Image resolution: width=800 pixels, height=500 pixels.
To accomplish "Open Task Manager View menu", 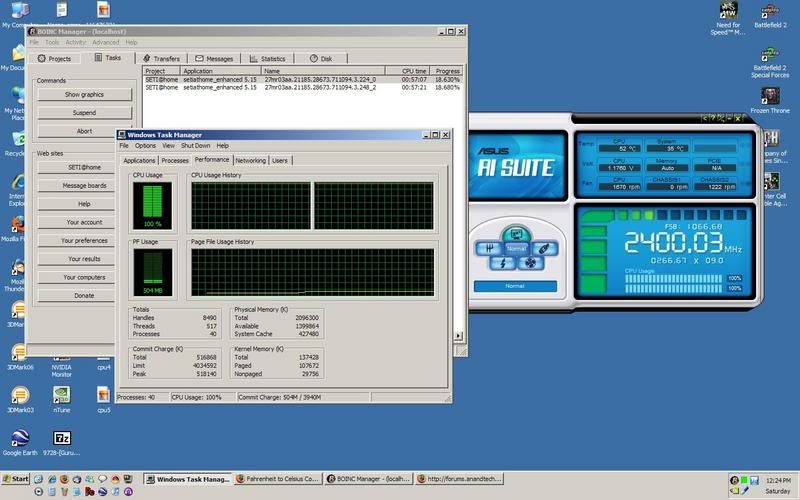I will (168, 145).
